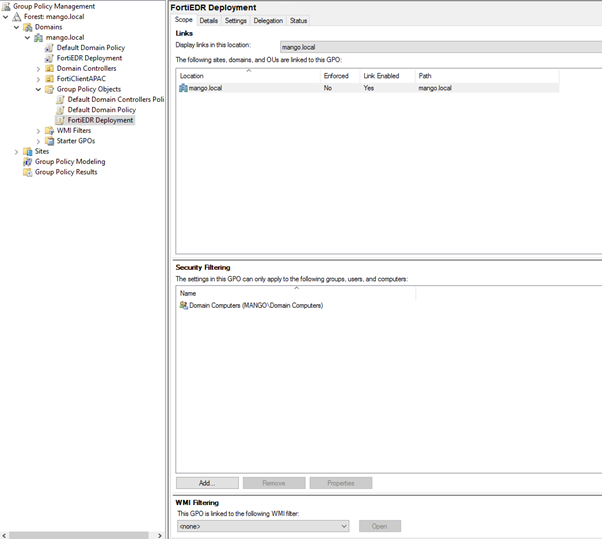Sort links by the Enforced column header
Image resolution: width=602 pixels, height=539 pixels.
pyautogui.click(x=340, y=76)
